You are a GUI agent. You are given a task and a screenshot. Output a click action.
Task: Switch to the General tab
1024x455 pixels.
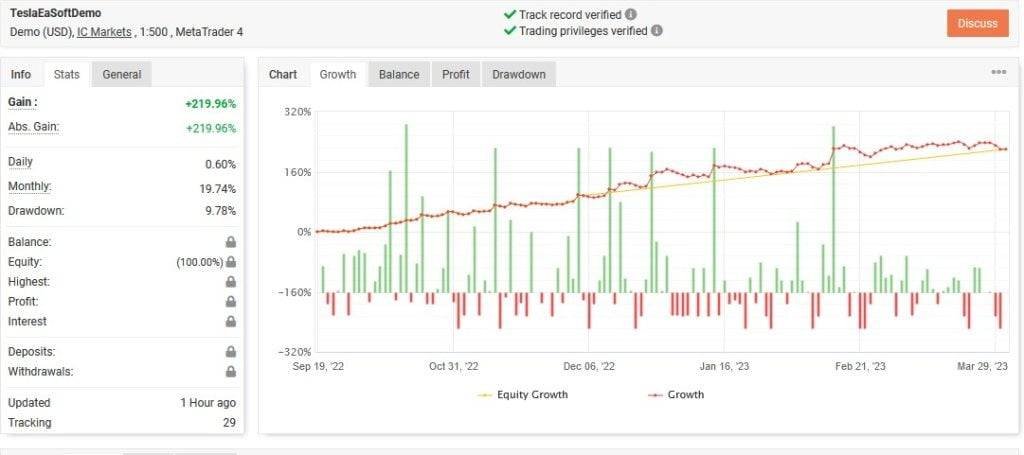[122, 74]
